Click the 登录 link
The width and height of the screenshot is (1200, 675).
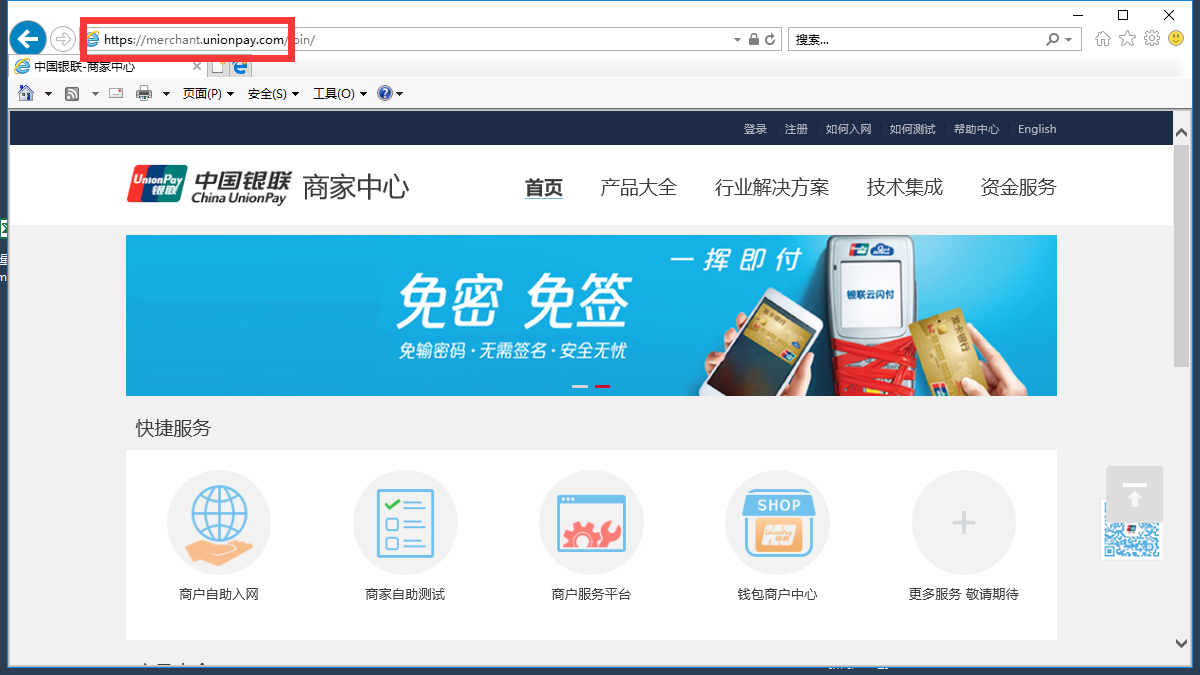tap(755, 129)
